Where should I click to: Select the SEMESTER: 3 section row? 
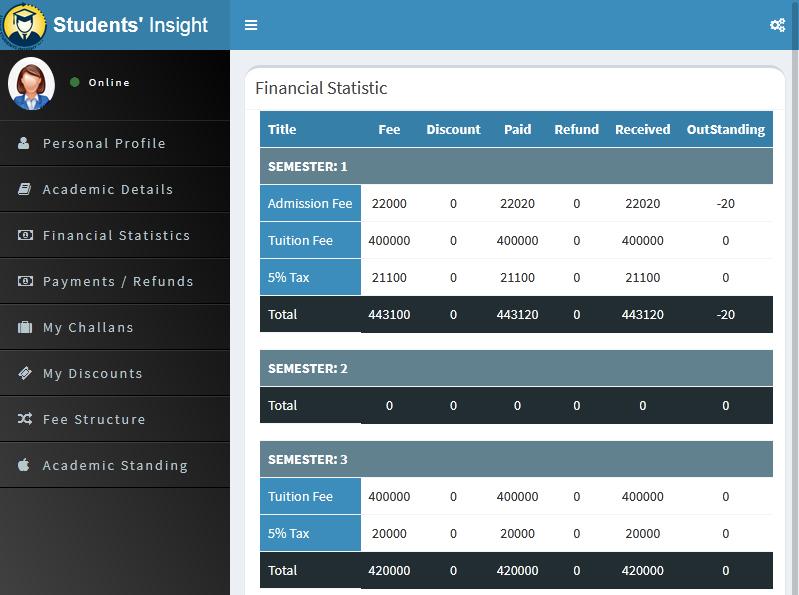click(x=516, y=459)
